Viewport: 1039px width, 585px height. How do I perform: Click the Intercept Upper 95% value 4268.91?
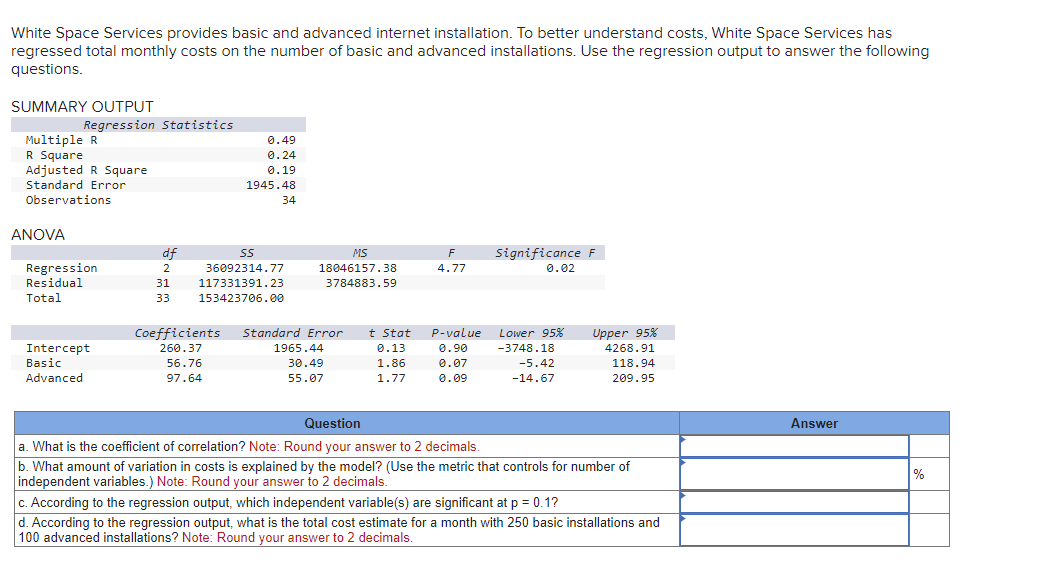coord(629,348)
